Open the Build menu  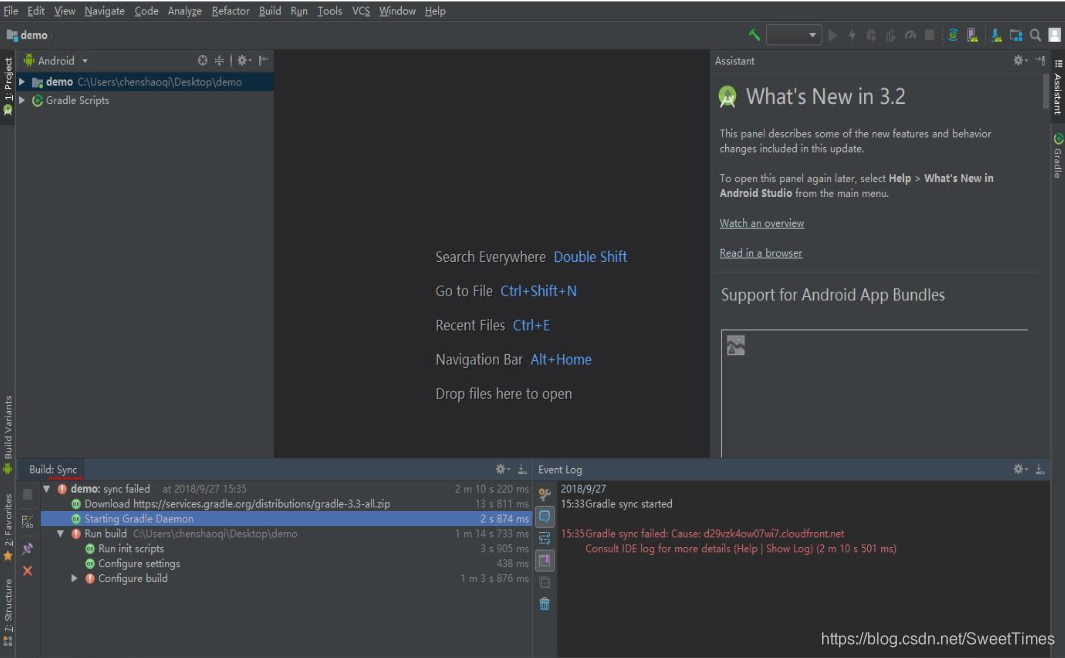click(x=270, y=11)
